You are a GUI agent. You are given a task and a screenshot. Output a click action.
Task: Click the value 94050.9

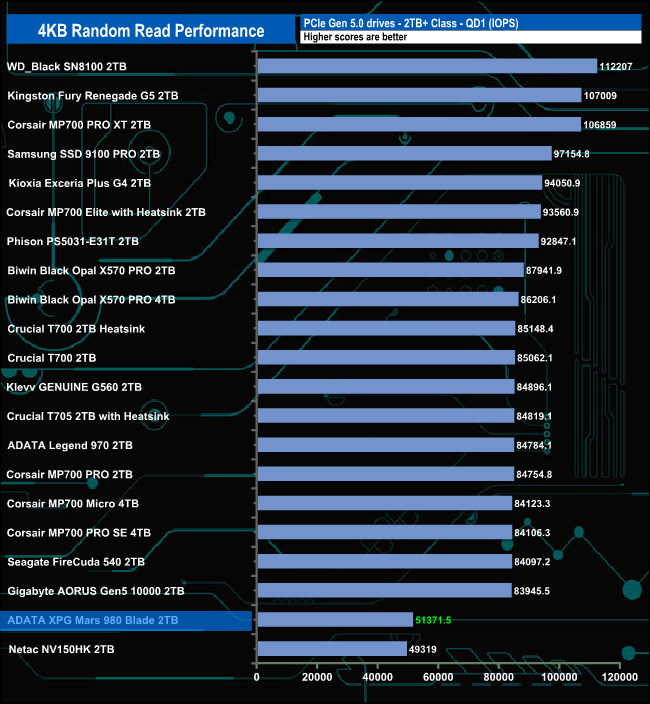coord(562,183)
